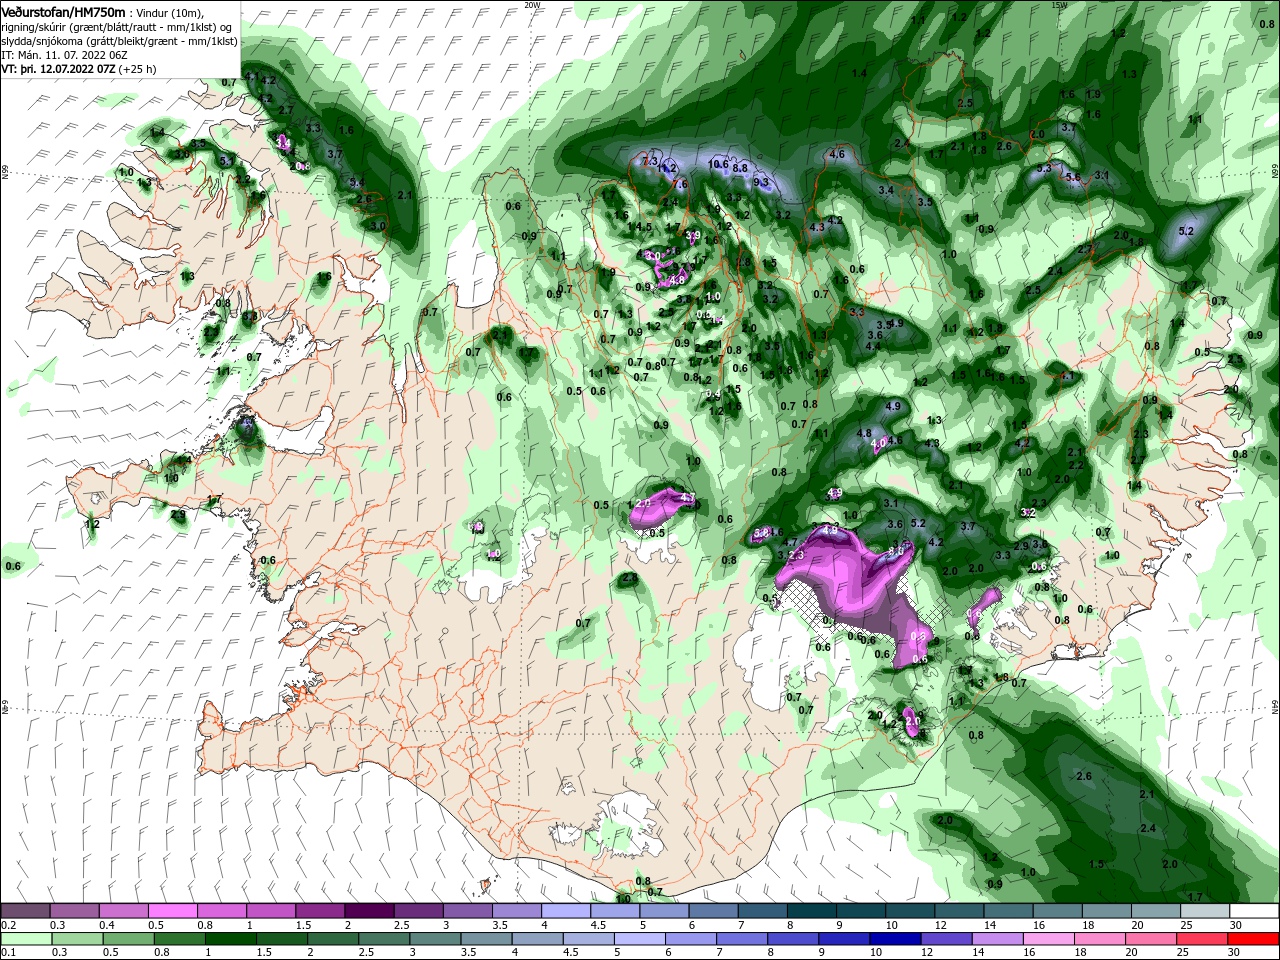Click the 7.3 precipitation value on map
1280x960 pixels.
tap(649, 161)
